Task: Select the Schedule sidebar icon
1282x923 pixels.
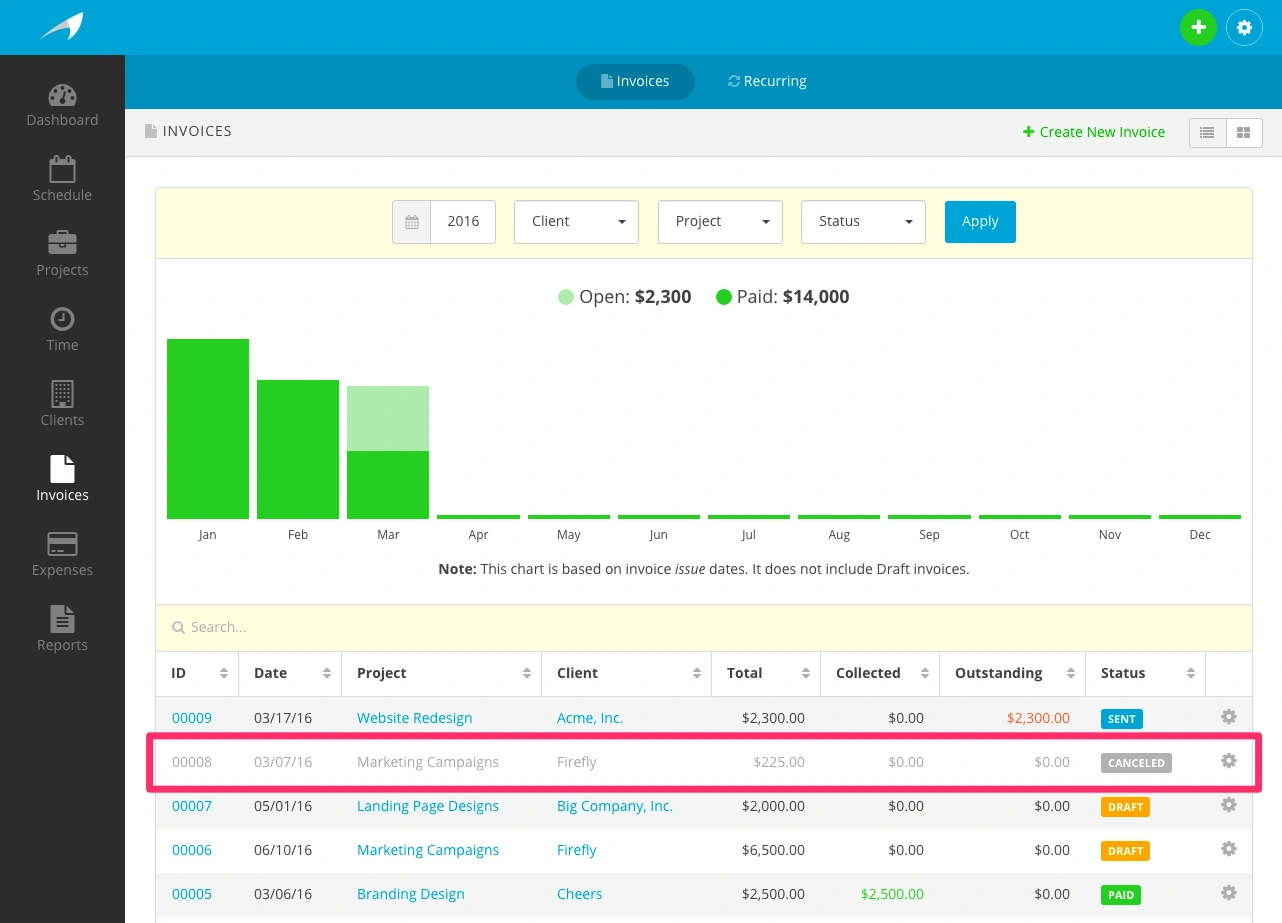Action: pos(62,179)
